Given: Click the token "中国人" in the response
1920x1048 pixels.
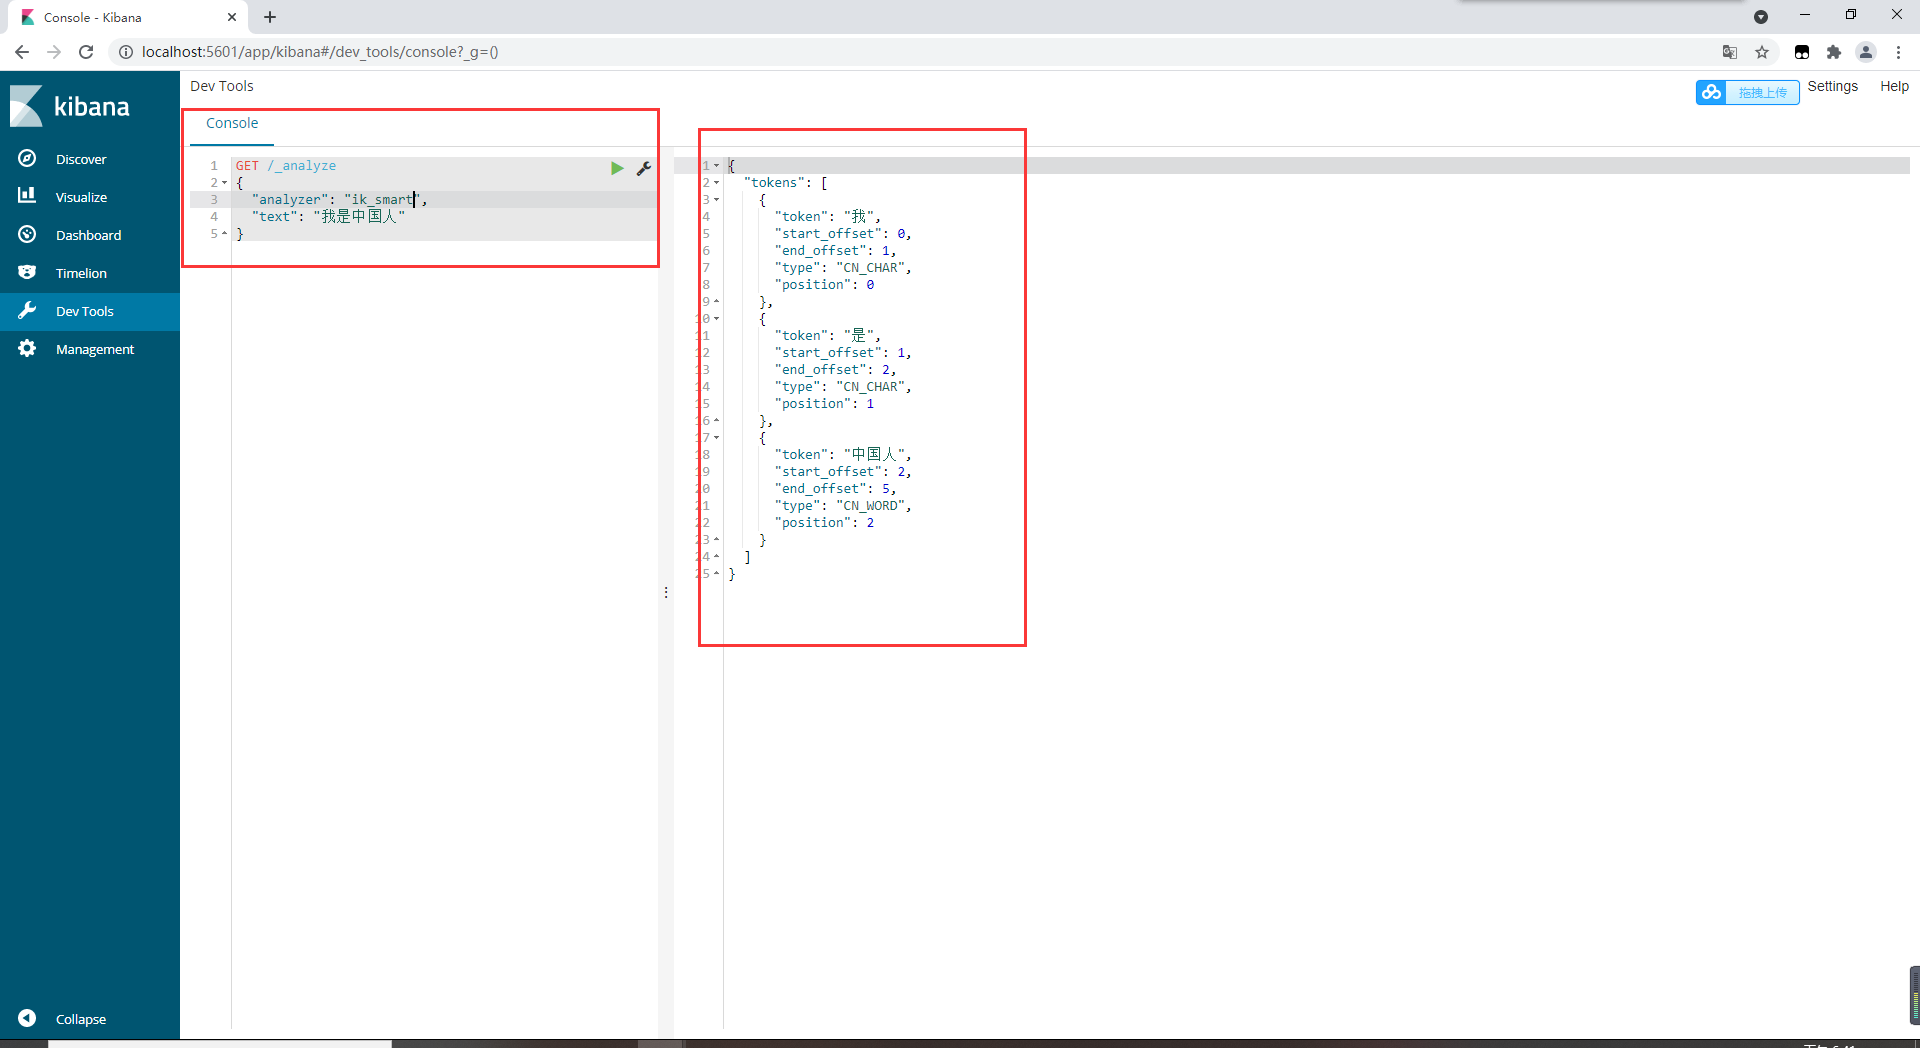Looking at the screenshot, I should point(875,455).
